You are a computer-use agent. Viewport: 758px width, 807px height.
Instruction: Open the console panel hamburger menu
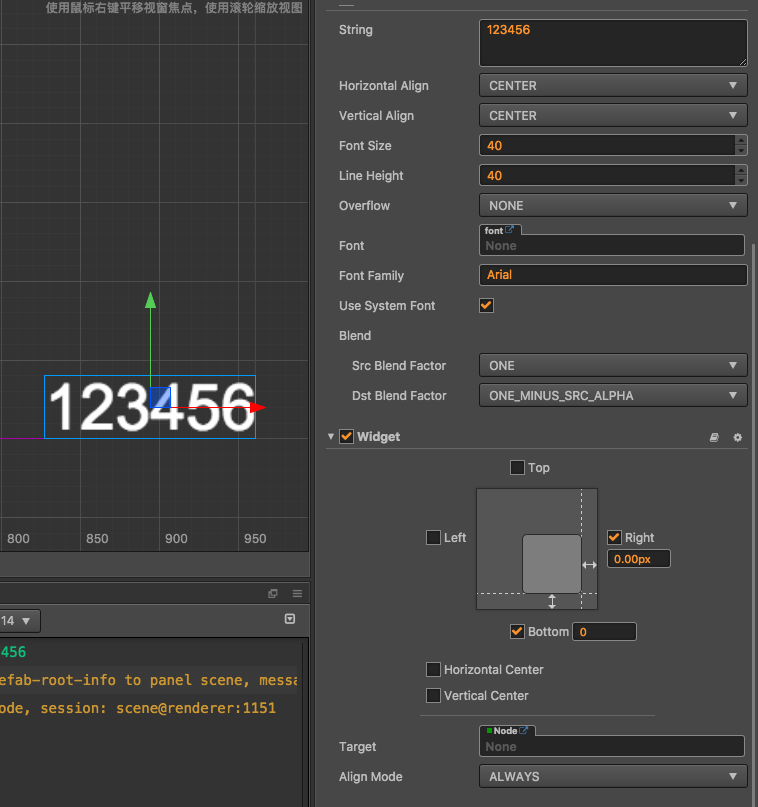(x=297, y=593)
